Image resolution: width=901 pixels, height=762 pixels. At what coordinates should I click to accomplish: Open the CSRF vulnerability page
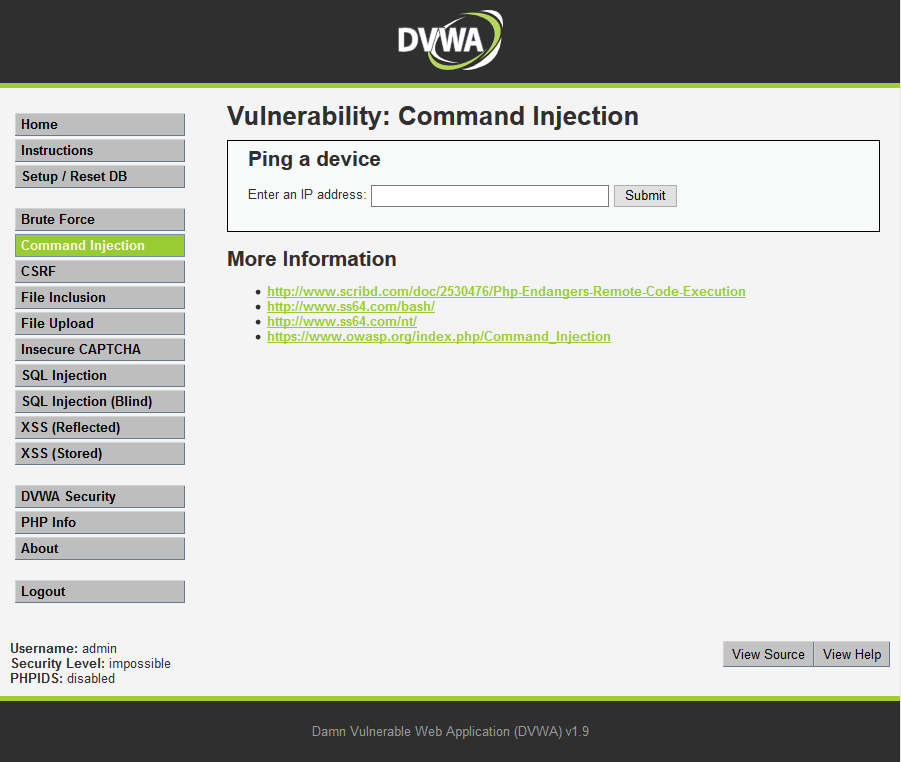click(x=99, y=271)
